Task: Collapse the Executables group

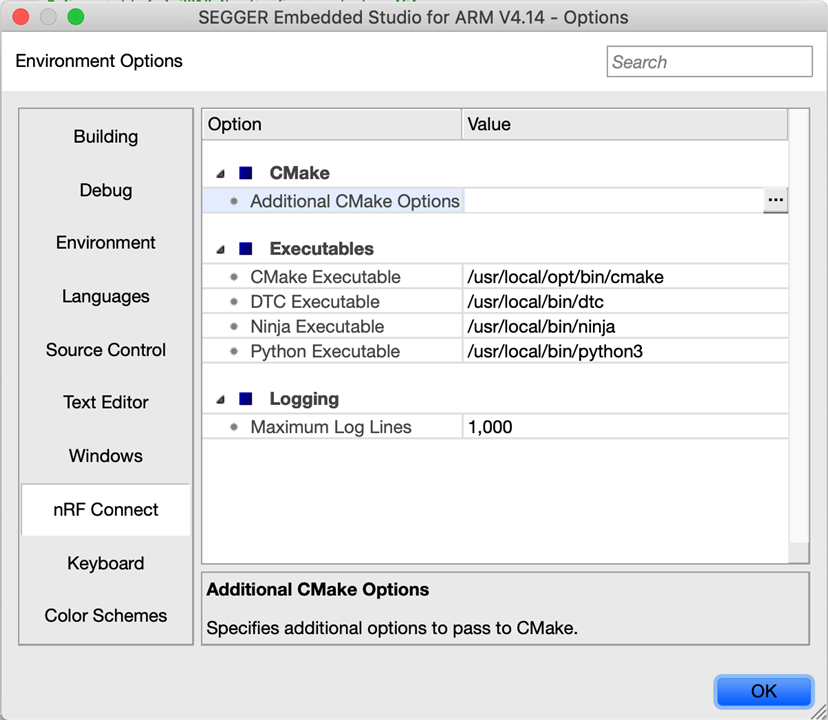Action: (221, 249)
